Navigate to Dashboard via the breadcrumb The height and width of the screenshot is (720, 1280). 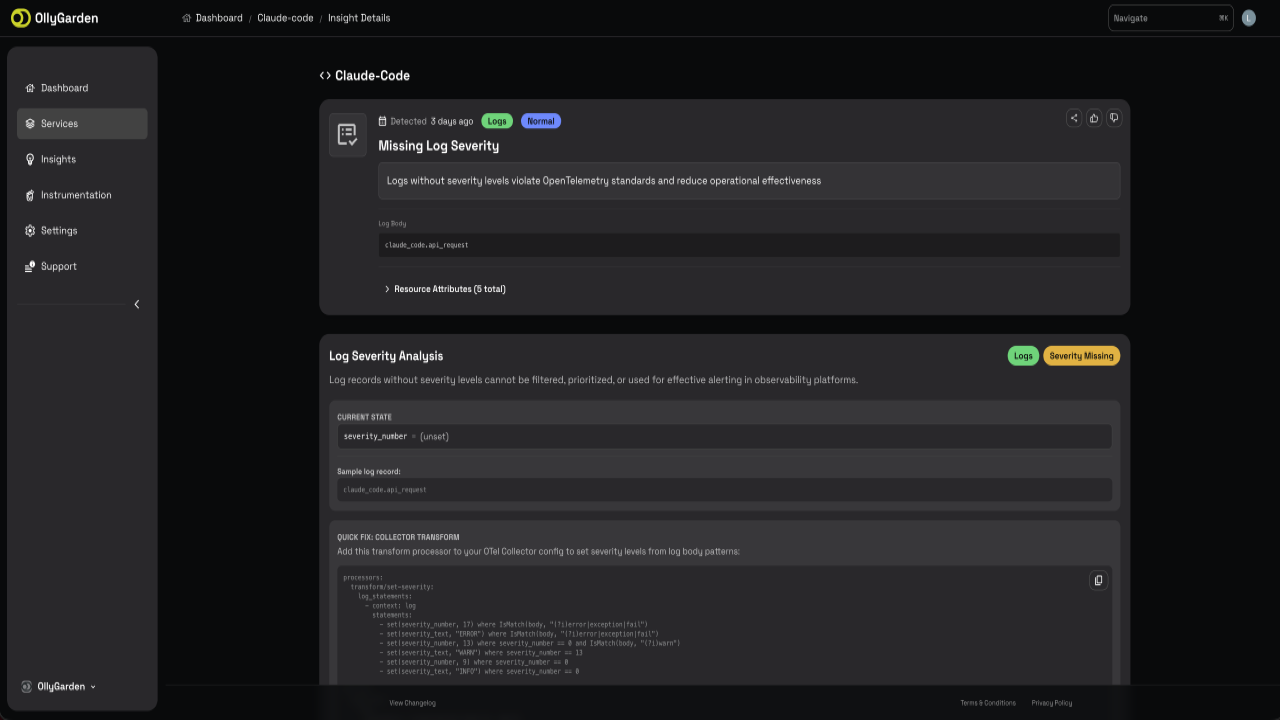[212, 18]
